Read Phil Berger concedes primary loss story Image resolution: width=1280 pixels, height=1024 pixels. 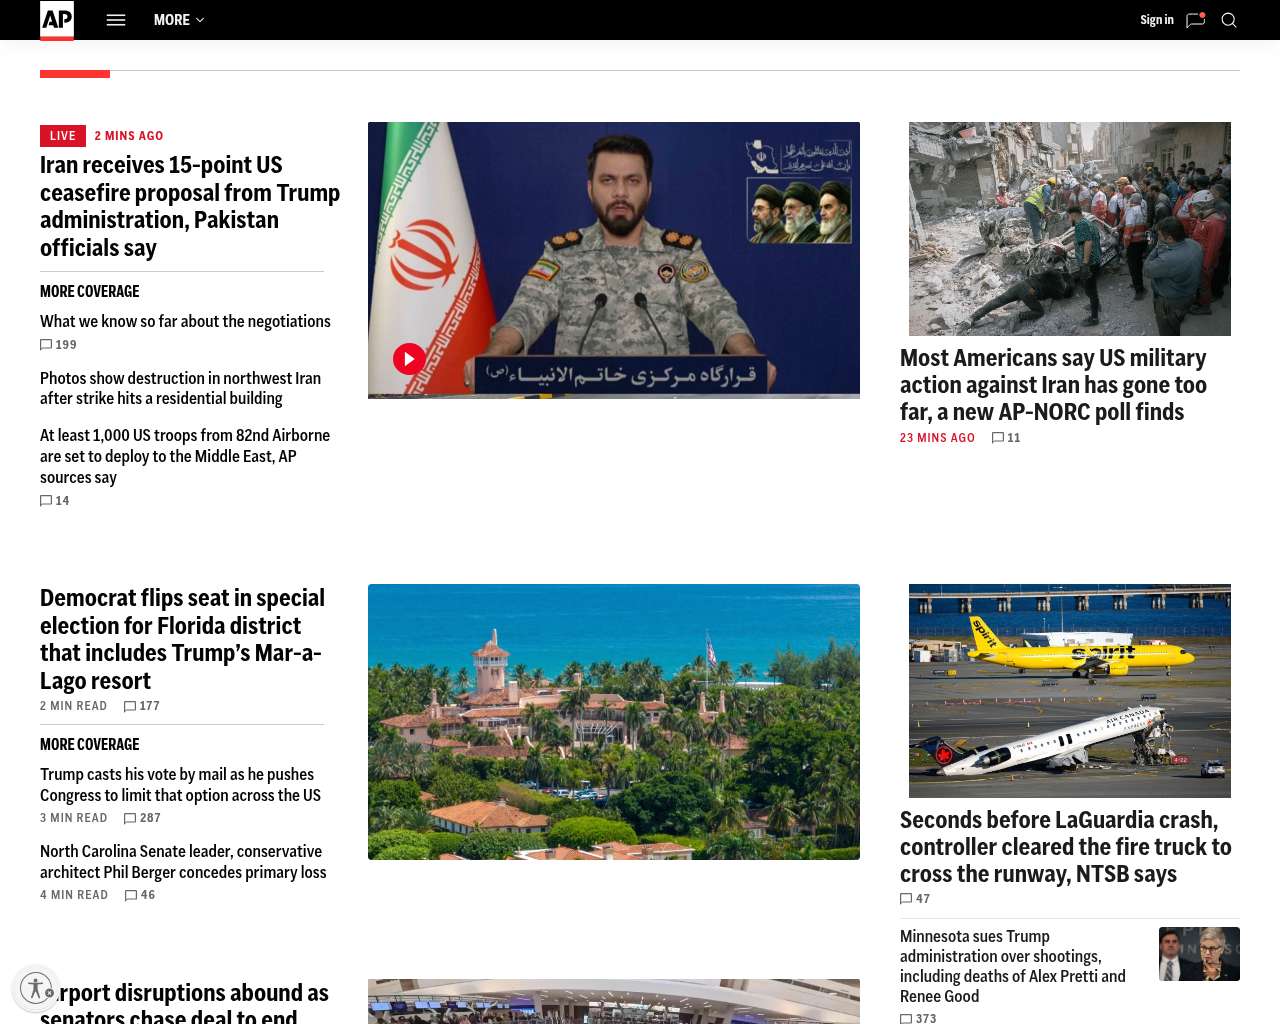[x=183, y=862]
